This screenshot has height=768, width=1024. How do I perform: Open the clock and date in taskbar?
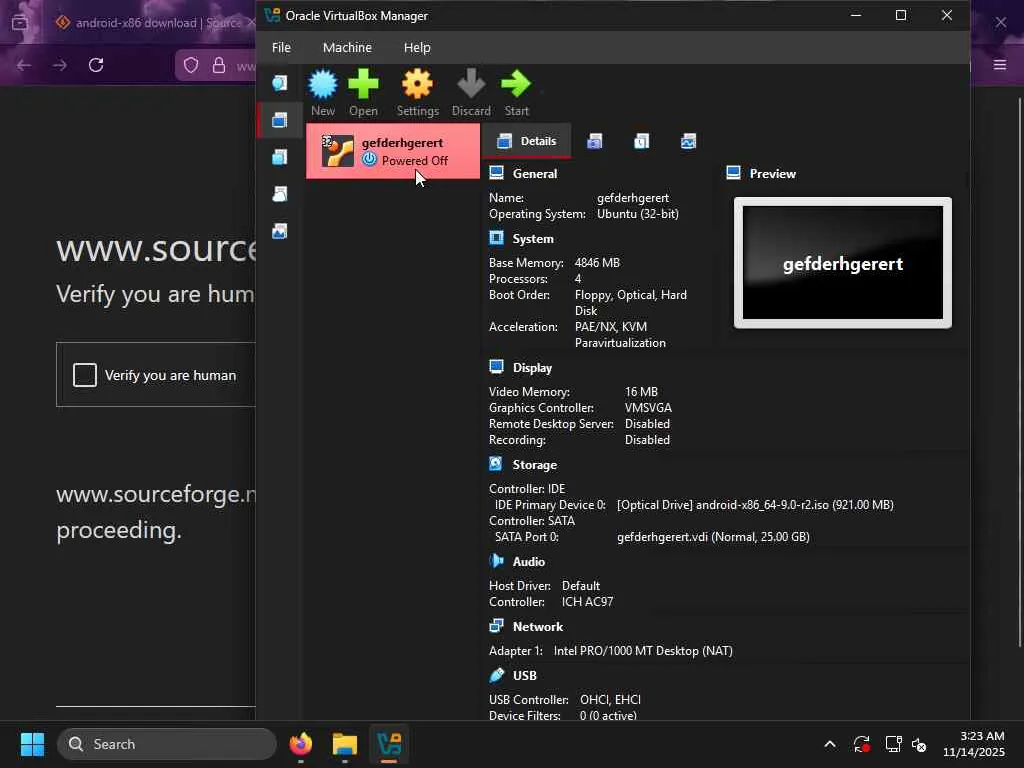pyautogui.click(x=973, y=744)
